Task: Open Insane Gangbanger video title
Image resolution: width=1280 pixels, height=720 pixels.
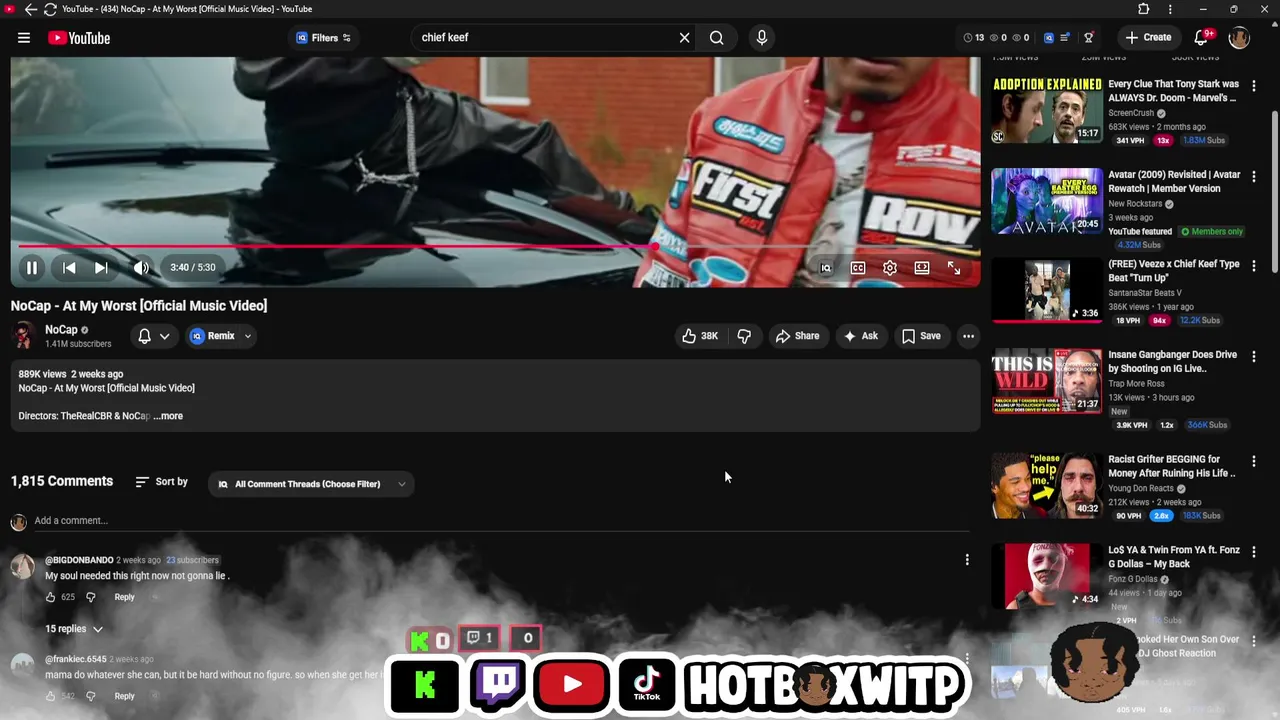Action: (1173, 361)
